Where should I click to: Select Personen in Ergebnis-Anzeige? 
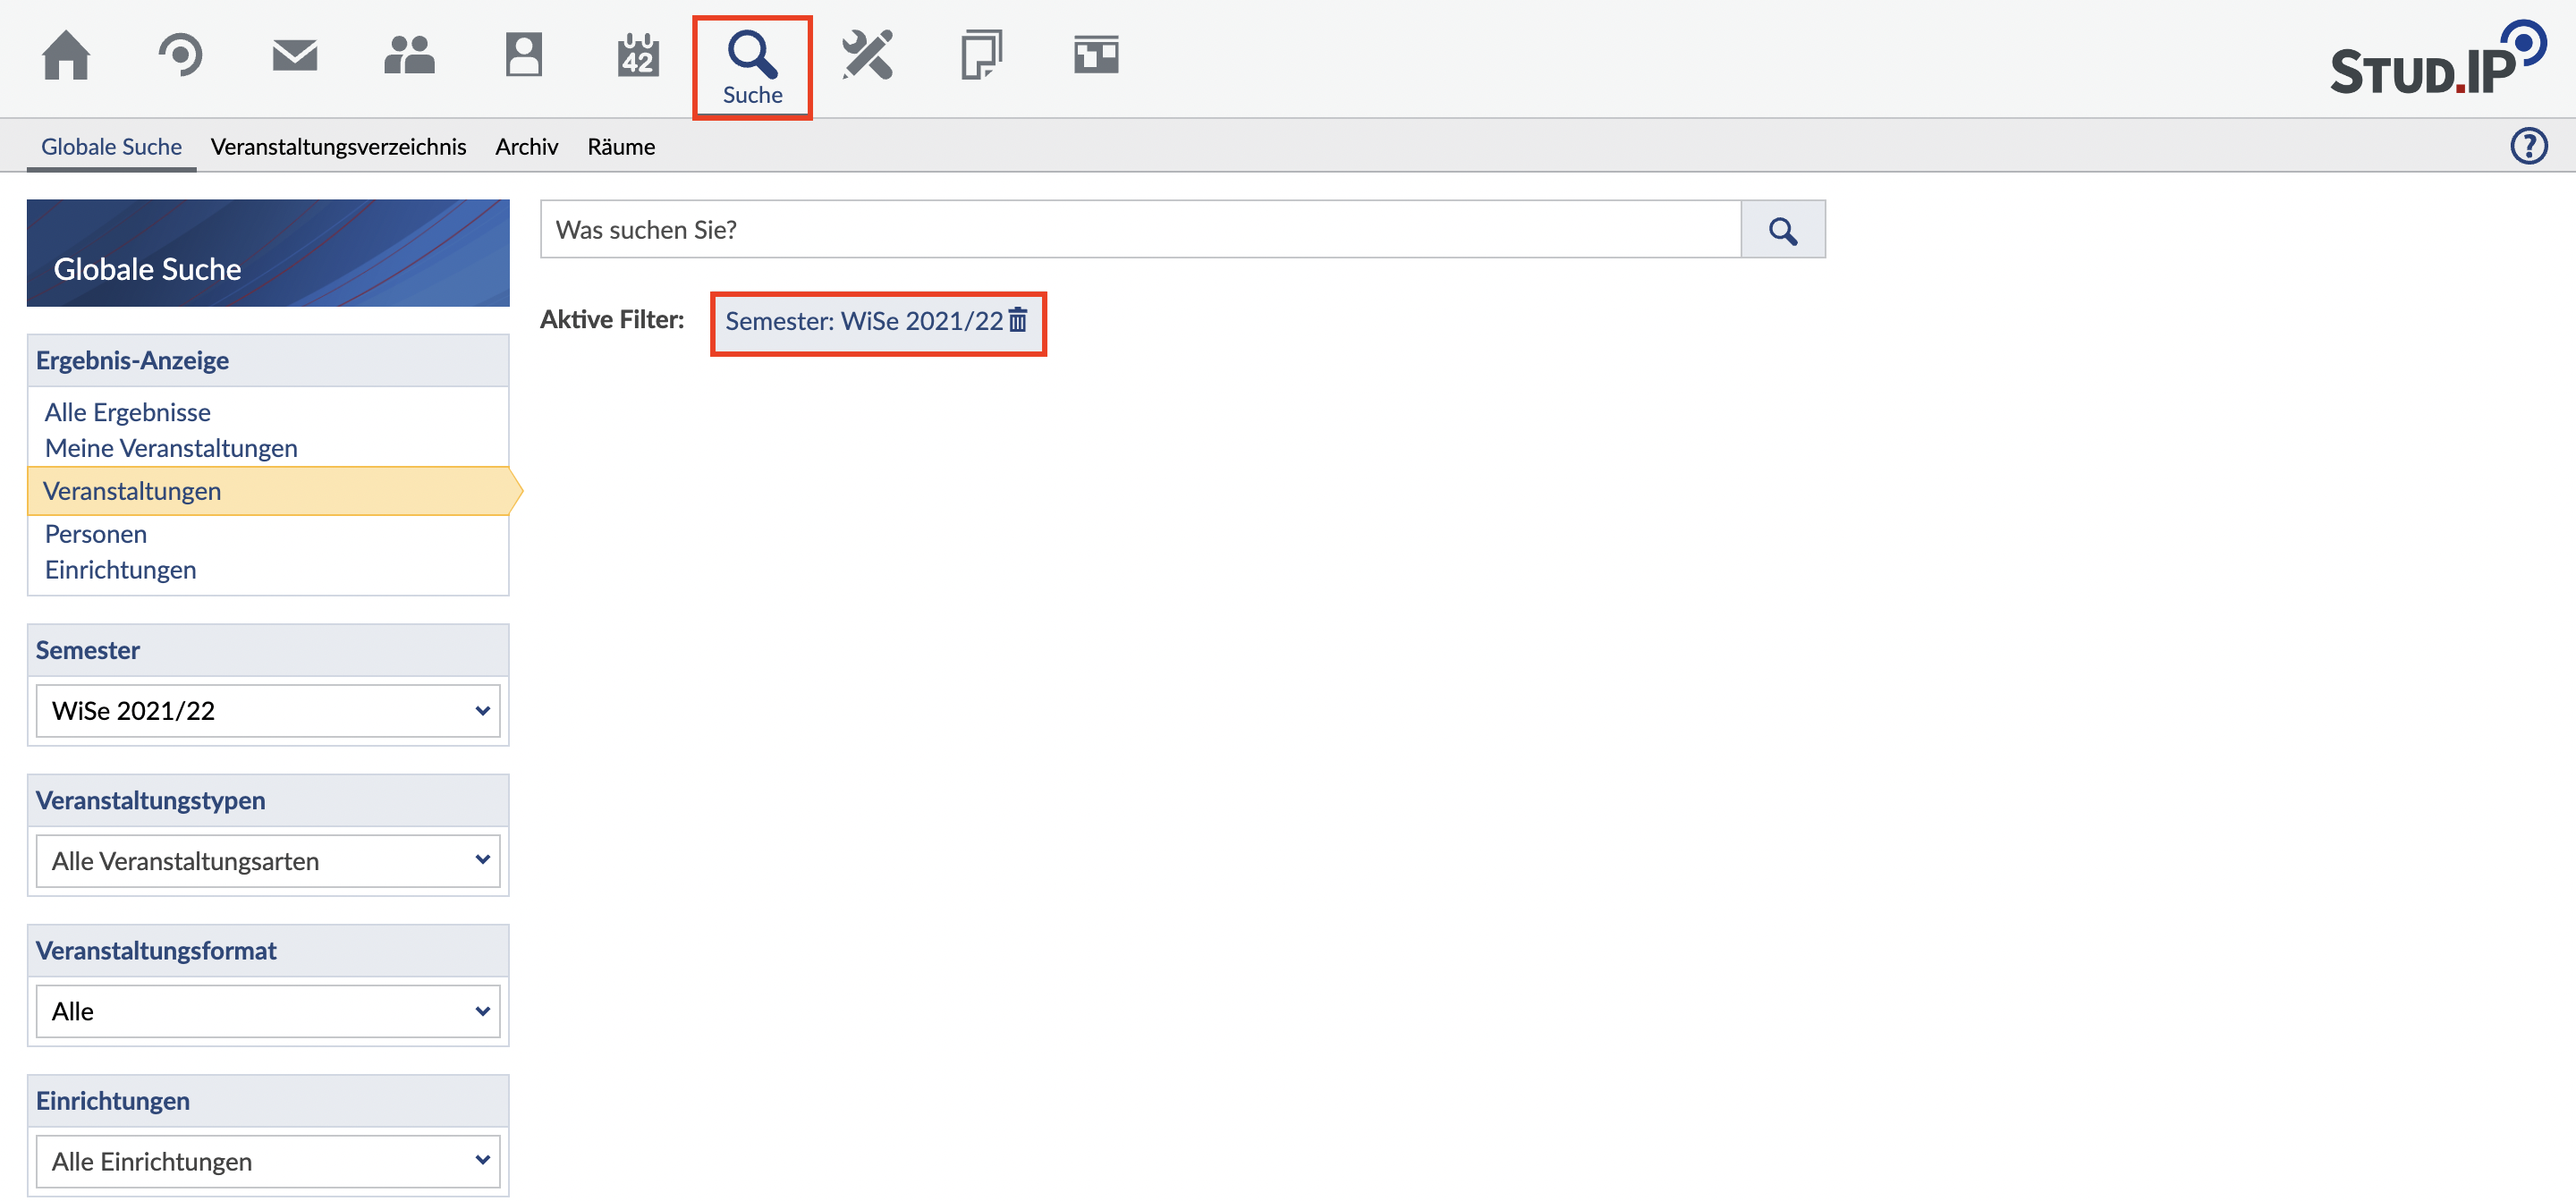(96, 534)
